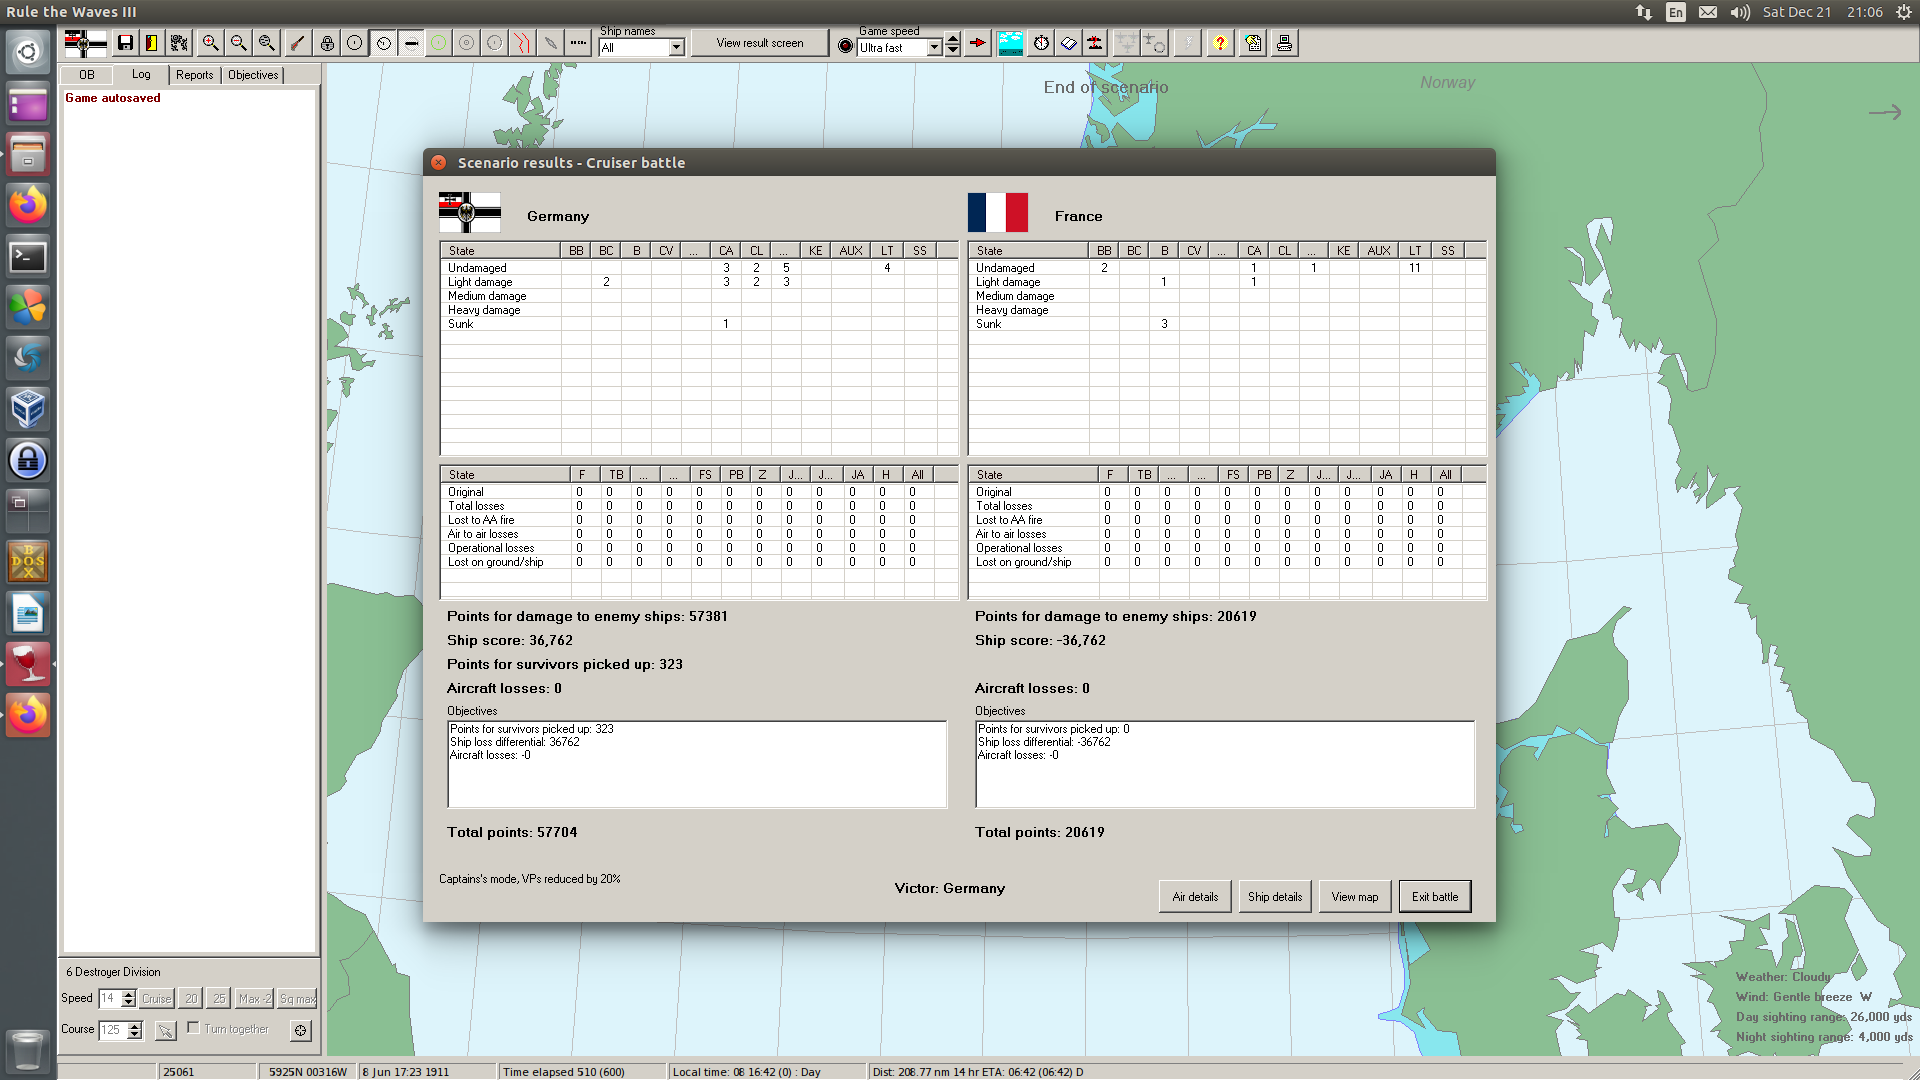Click the stopwatch toolbar icon
1920x1080 pixels.
tap(1042, 43)
